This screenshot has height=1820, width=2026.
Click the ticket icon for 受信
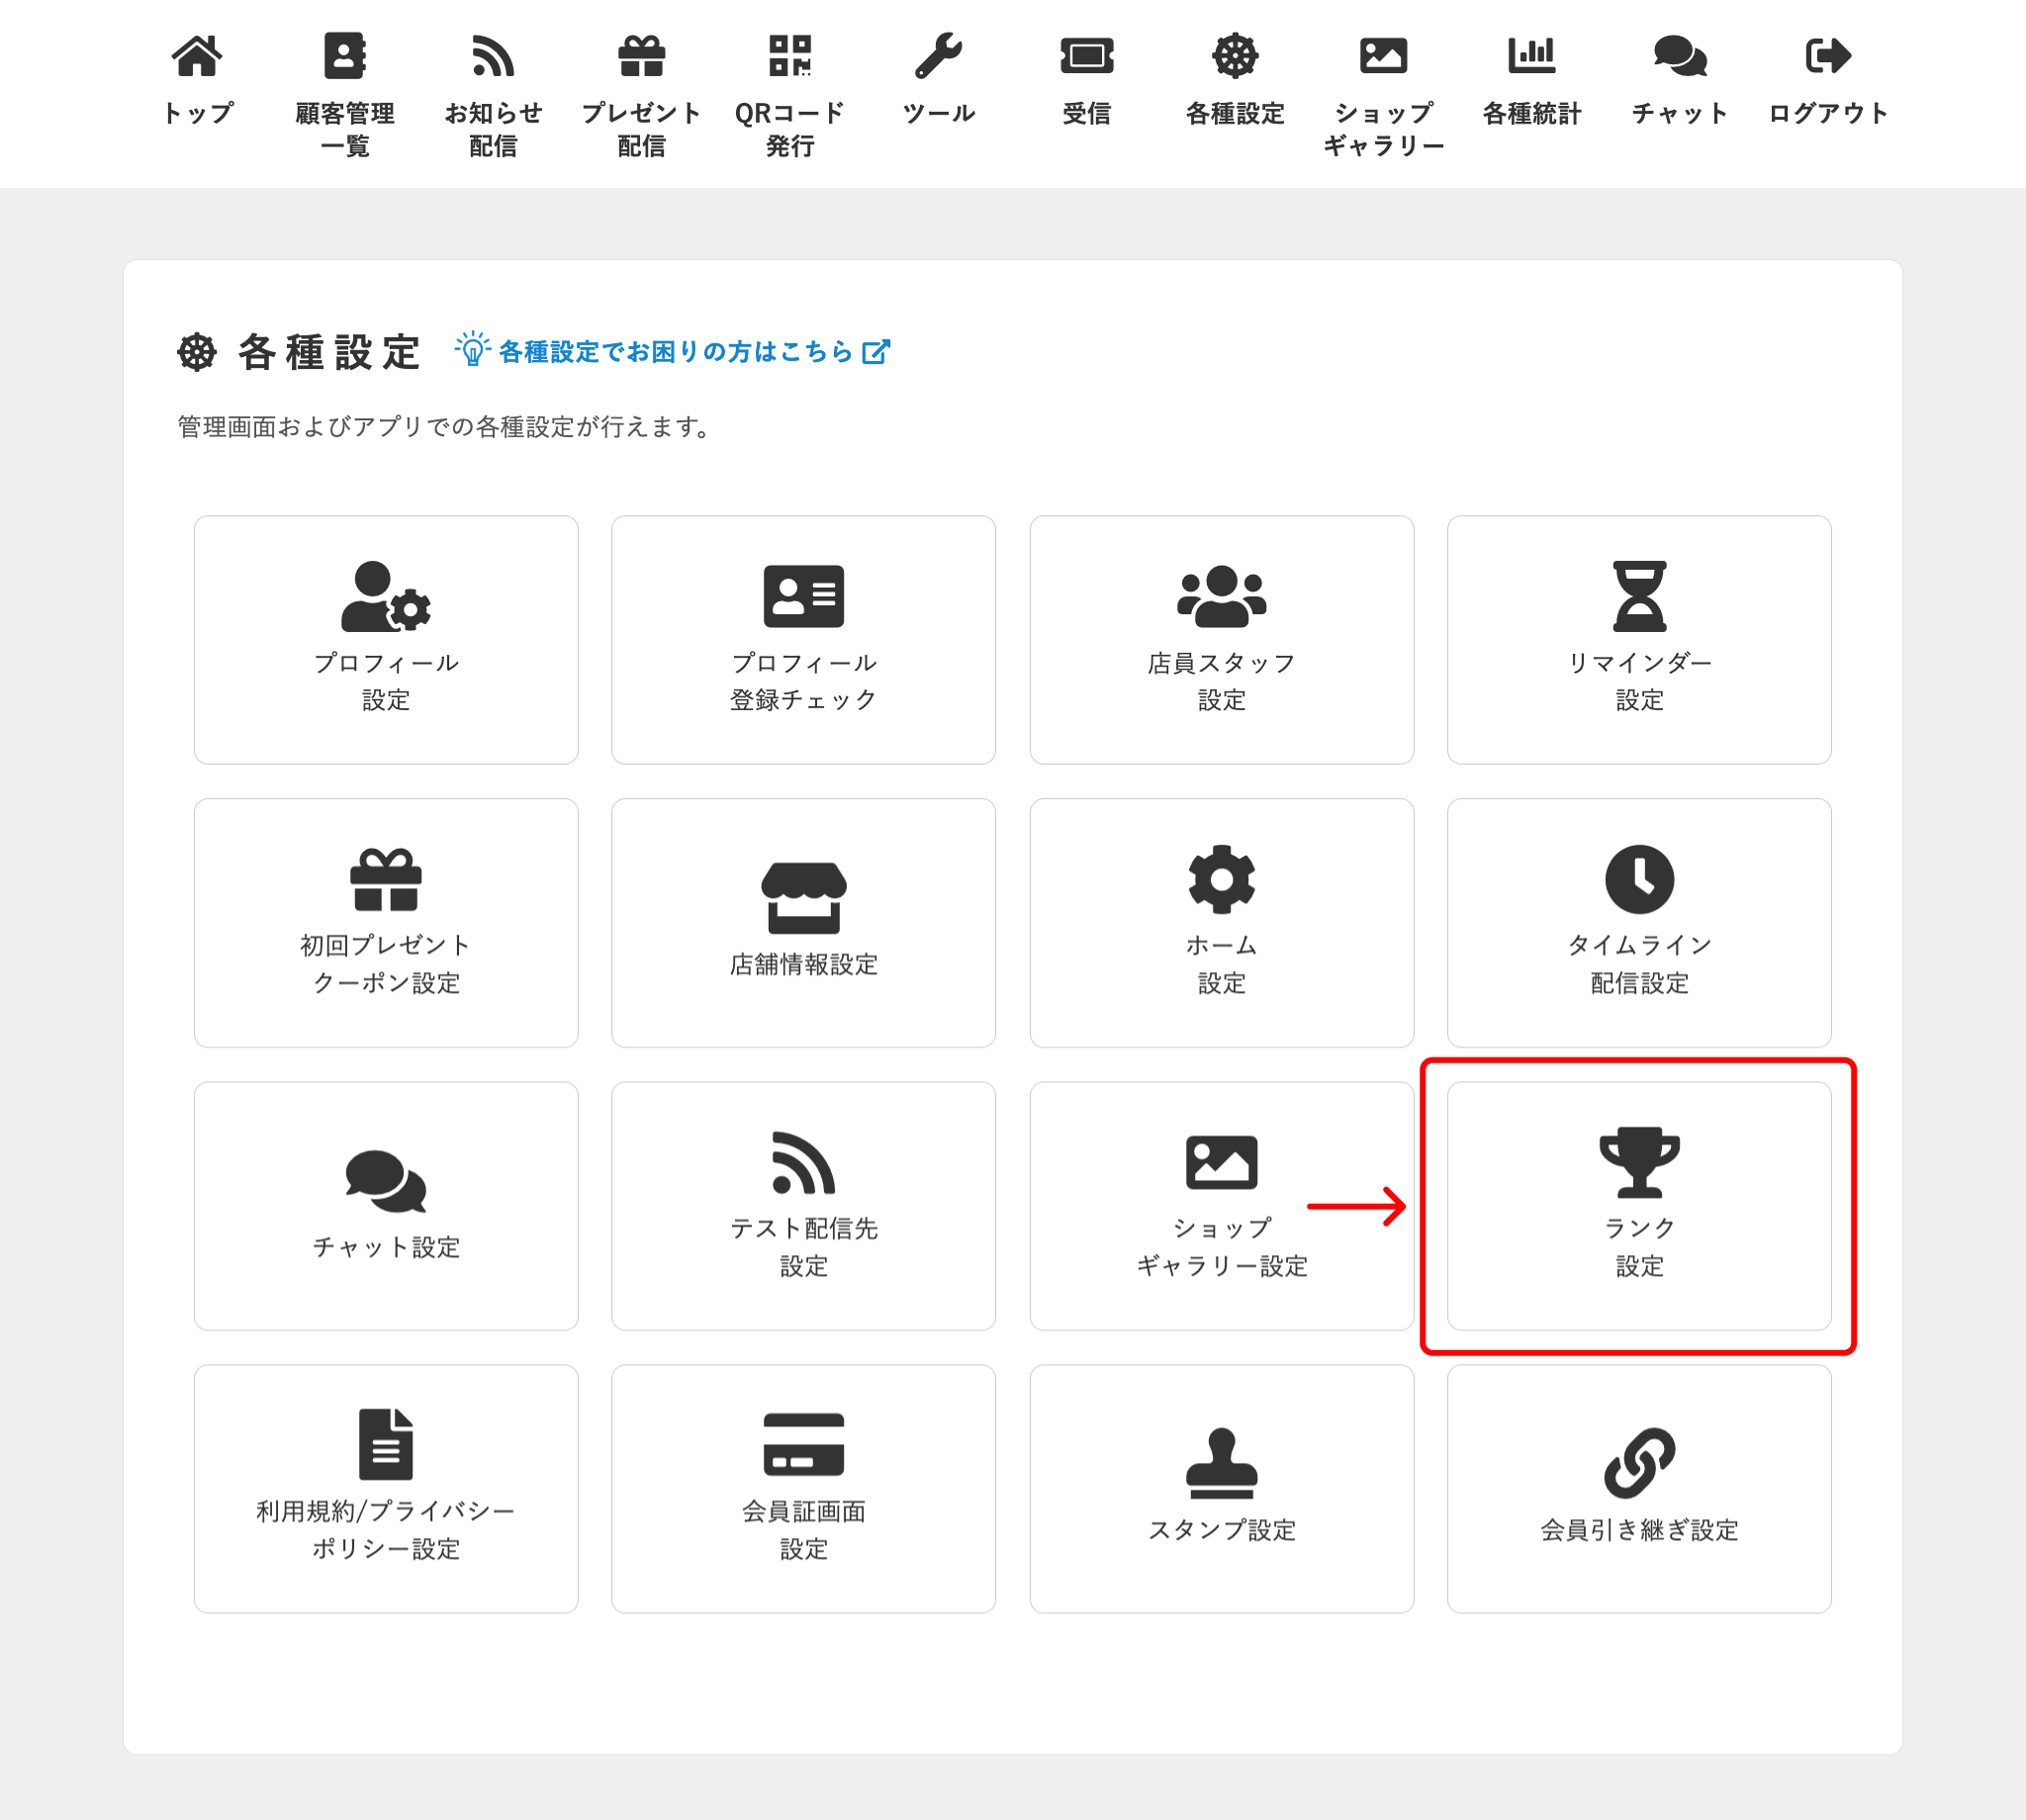pyautogui.click(x=1086, y=56)
